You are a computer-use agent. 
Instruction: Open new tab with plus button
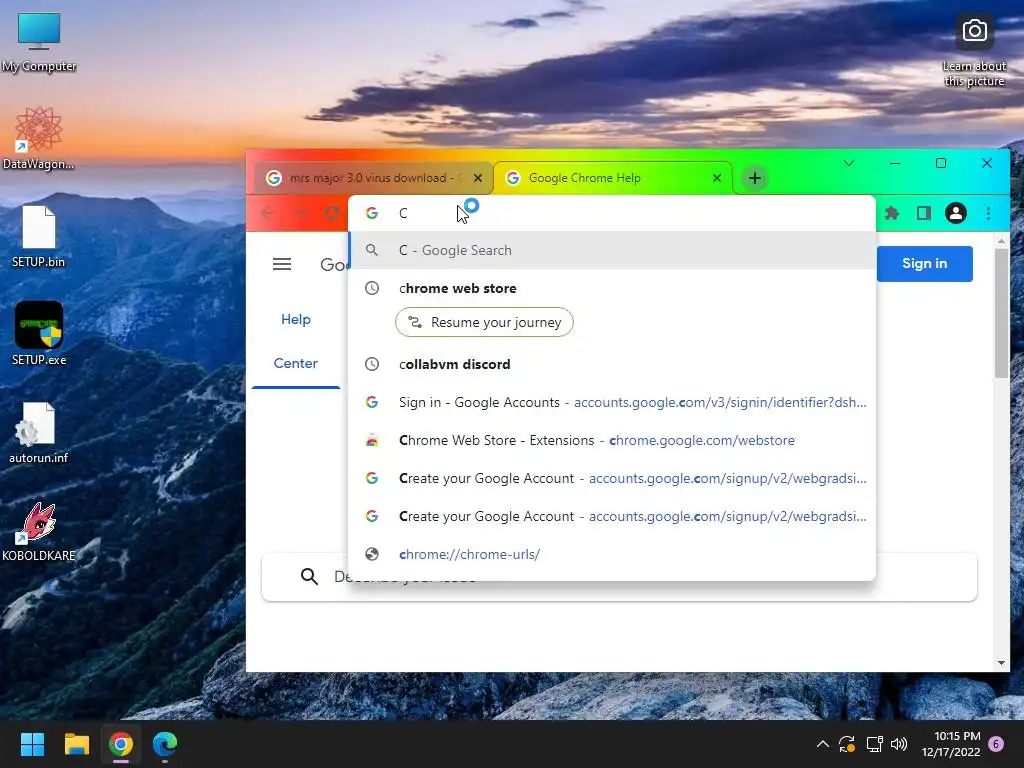pos(754,178)
